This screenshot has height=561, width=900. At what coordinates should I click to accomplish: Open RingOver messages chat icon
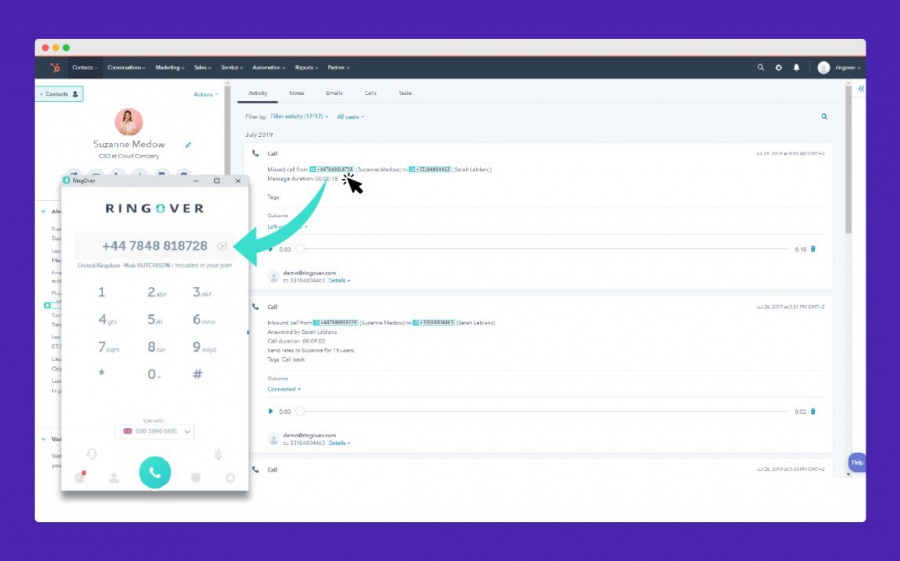pos(196,478)
